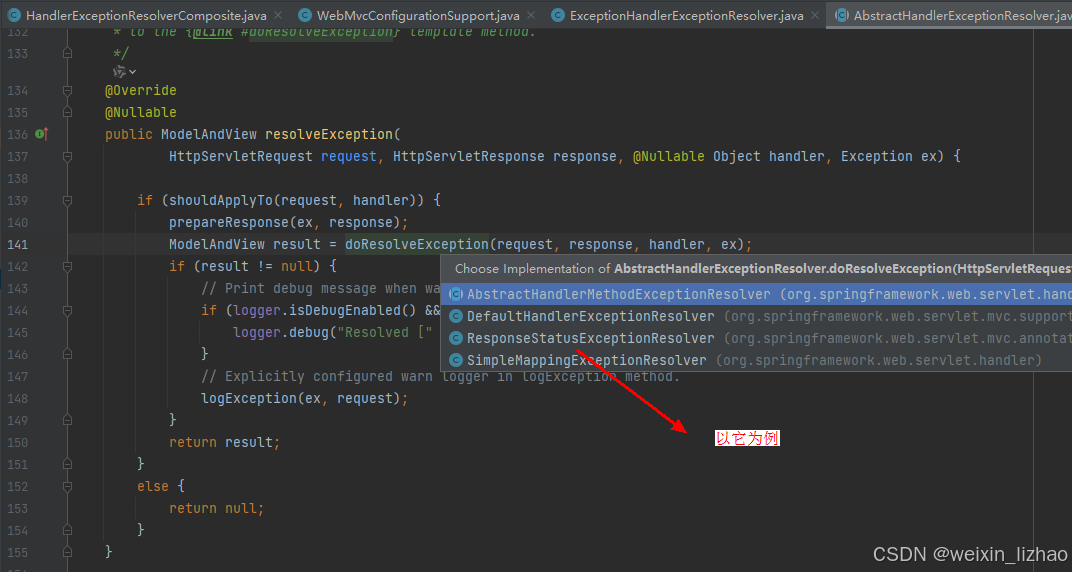This screenshot has height=572, width=1072.
Task: Click line number 148 in the gutter
Action: coord(17,398)
